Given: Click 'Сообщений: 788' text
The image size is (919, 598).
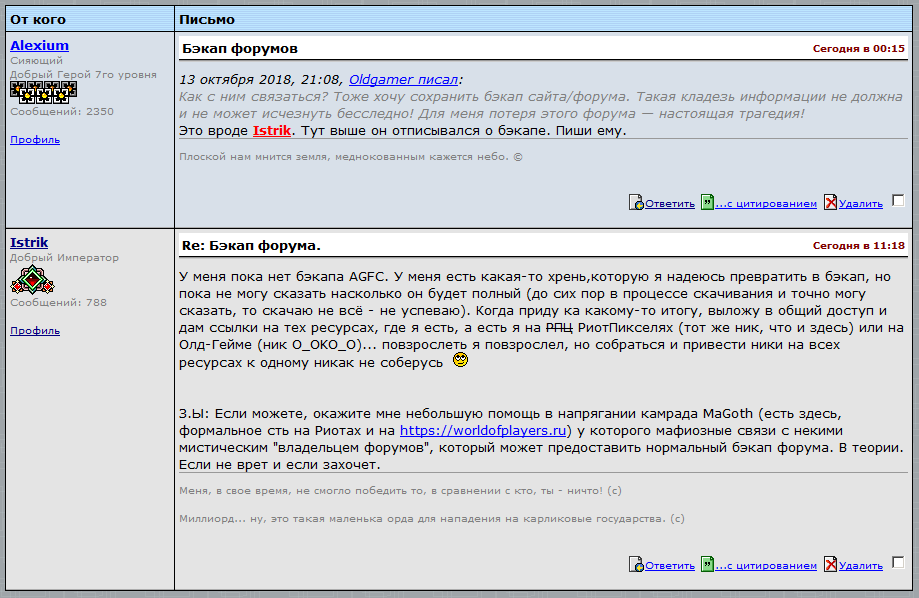Looking at the screenshot, I should 59,303.
